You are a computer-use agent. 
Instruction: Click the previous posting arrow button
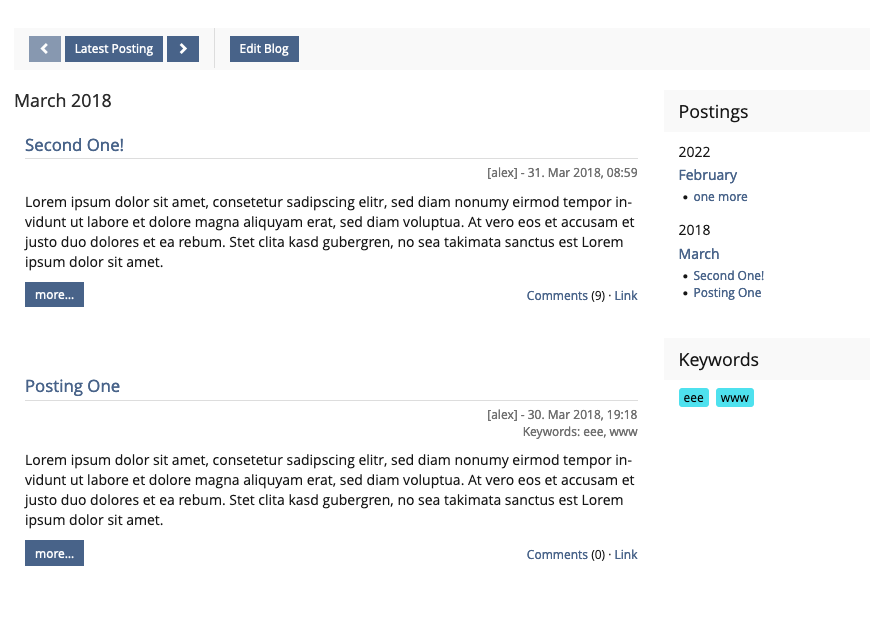pyautogui.click(x=45, y=49)
